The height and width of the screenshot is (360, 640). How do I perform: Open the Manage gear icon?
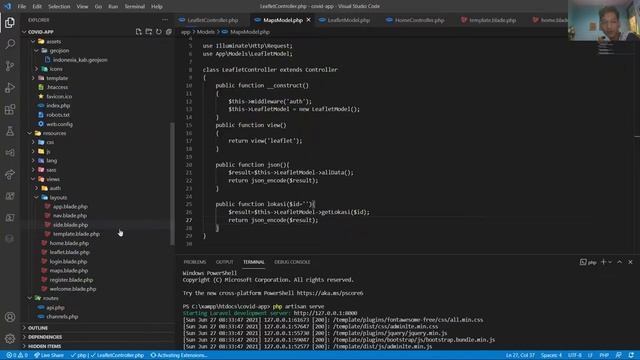(x=10, y=338)
